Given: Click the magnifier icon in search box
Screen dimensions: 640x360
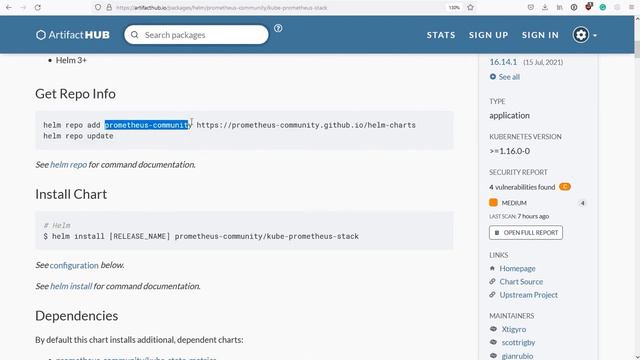Looking at the screenshot, I should [x=135, y=35].
